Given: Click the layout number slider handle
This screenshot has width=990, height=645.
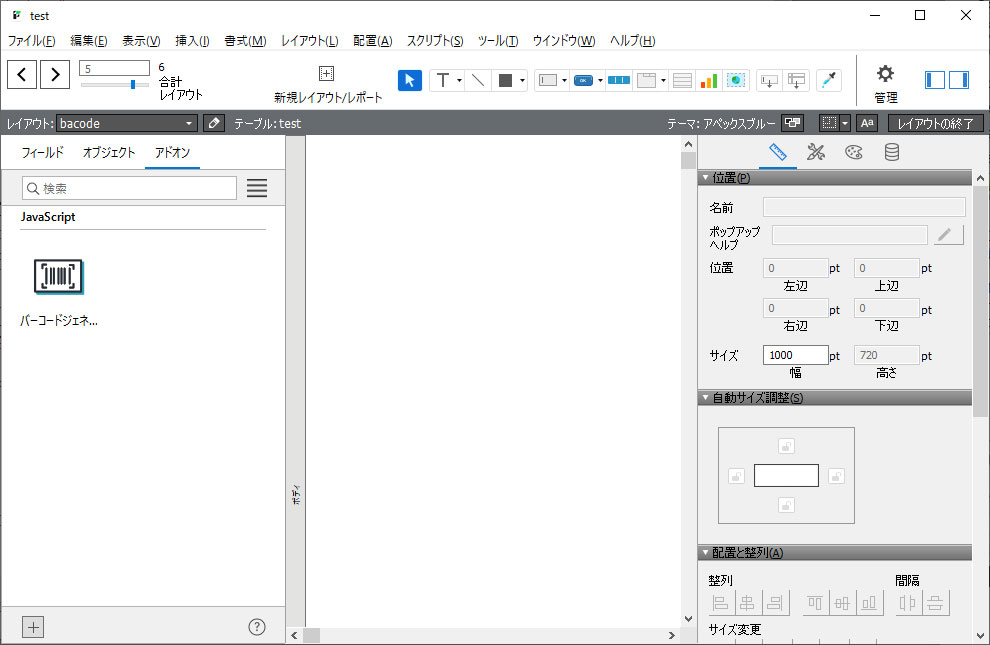Looking at the screenshot, I should (133, 84).
